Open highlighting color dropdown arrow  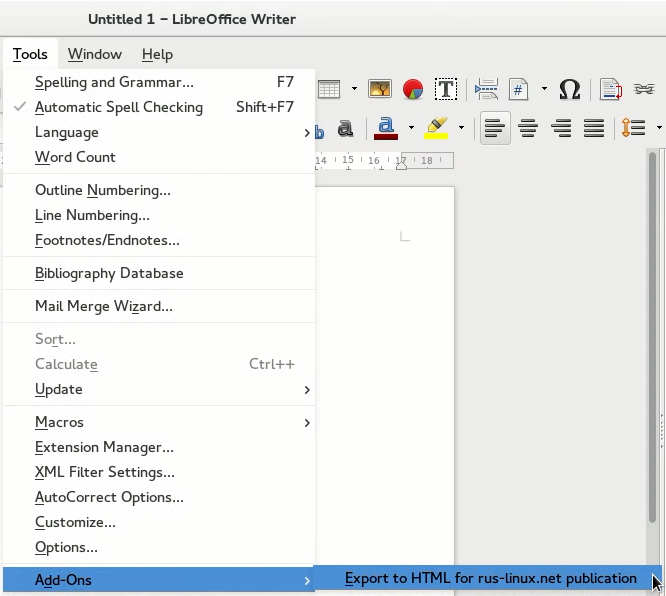coord(461,127)
